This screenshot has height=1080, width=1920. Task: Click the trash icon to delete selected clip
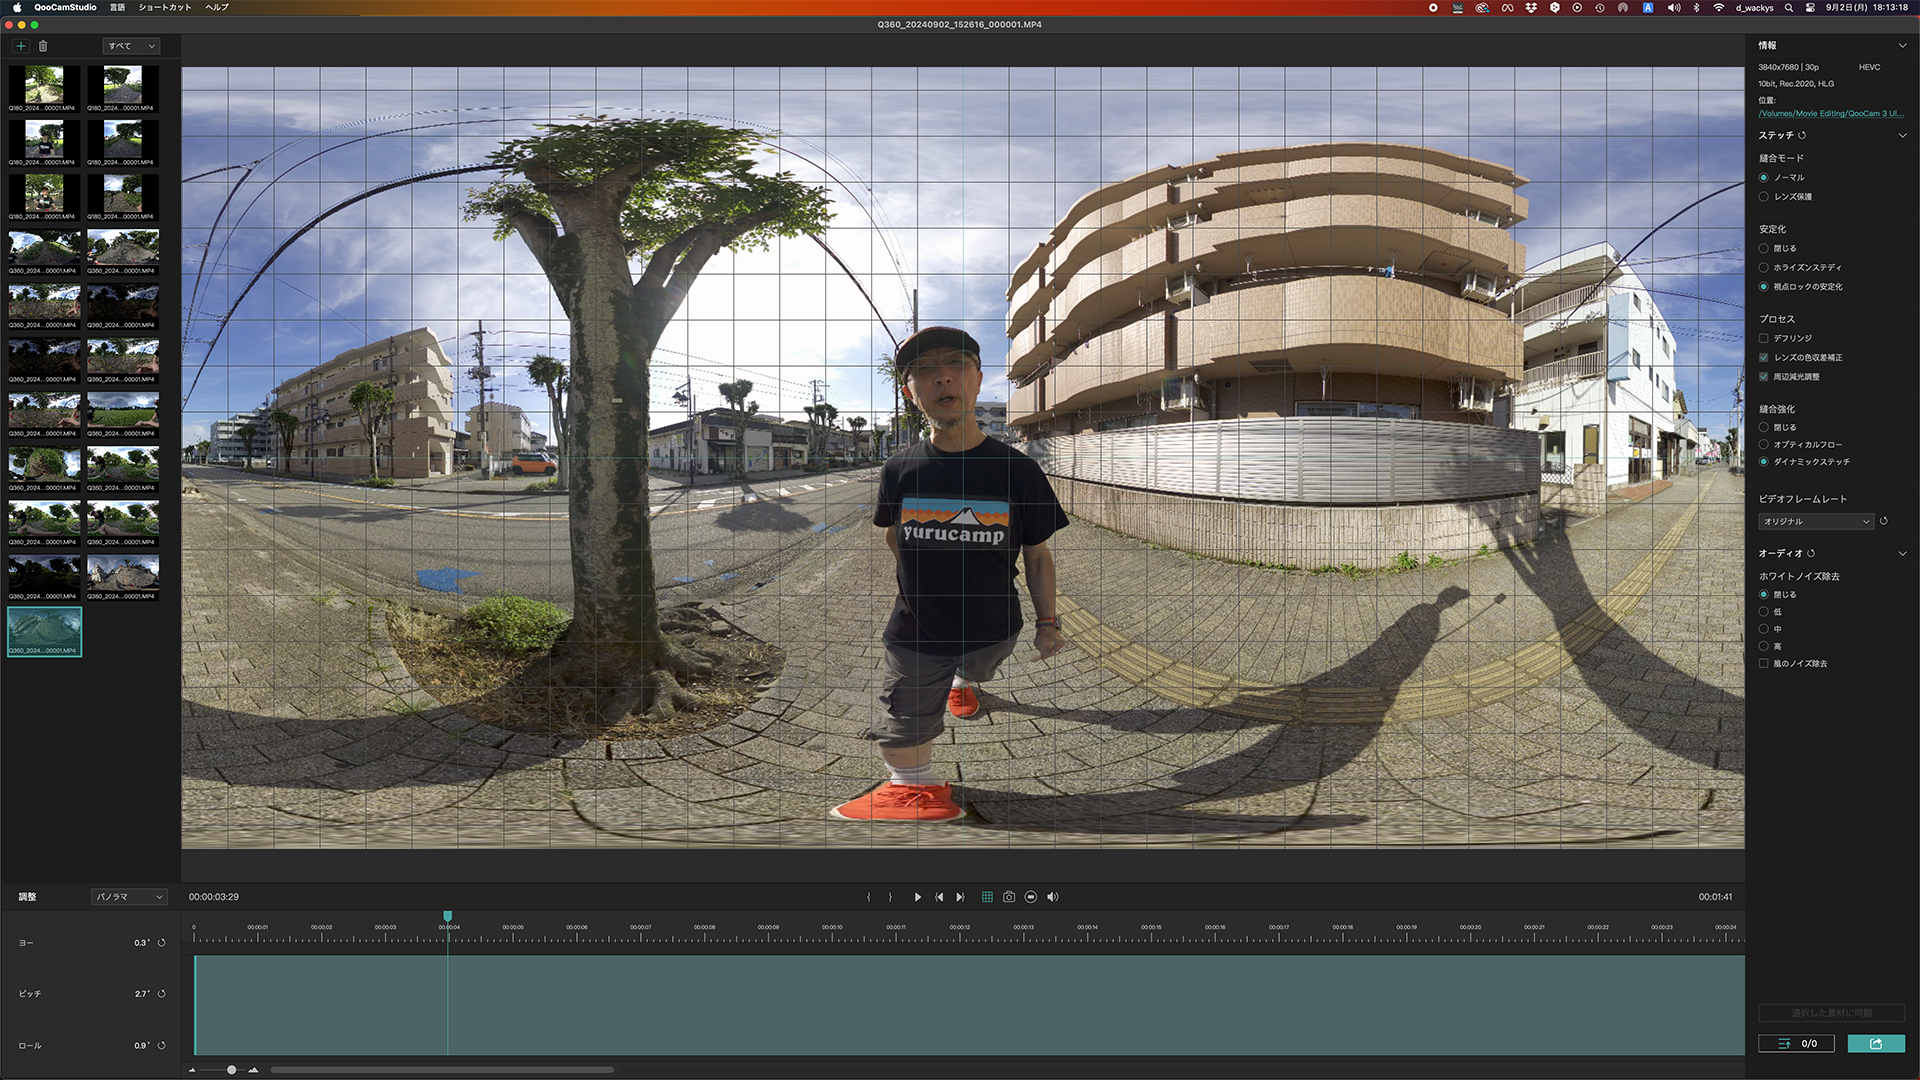(42, 46)
